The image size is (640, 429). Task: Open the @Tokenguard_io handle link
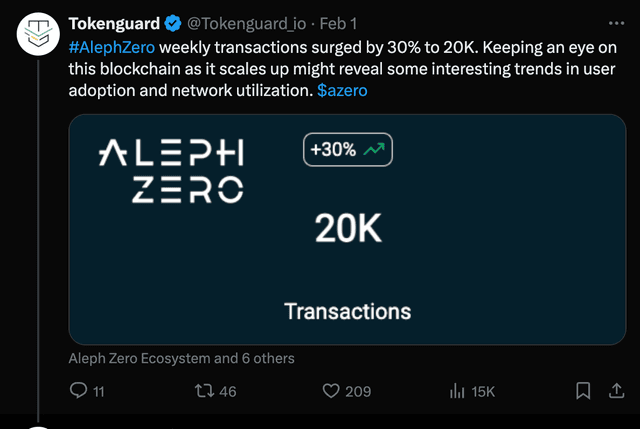247,24
